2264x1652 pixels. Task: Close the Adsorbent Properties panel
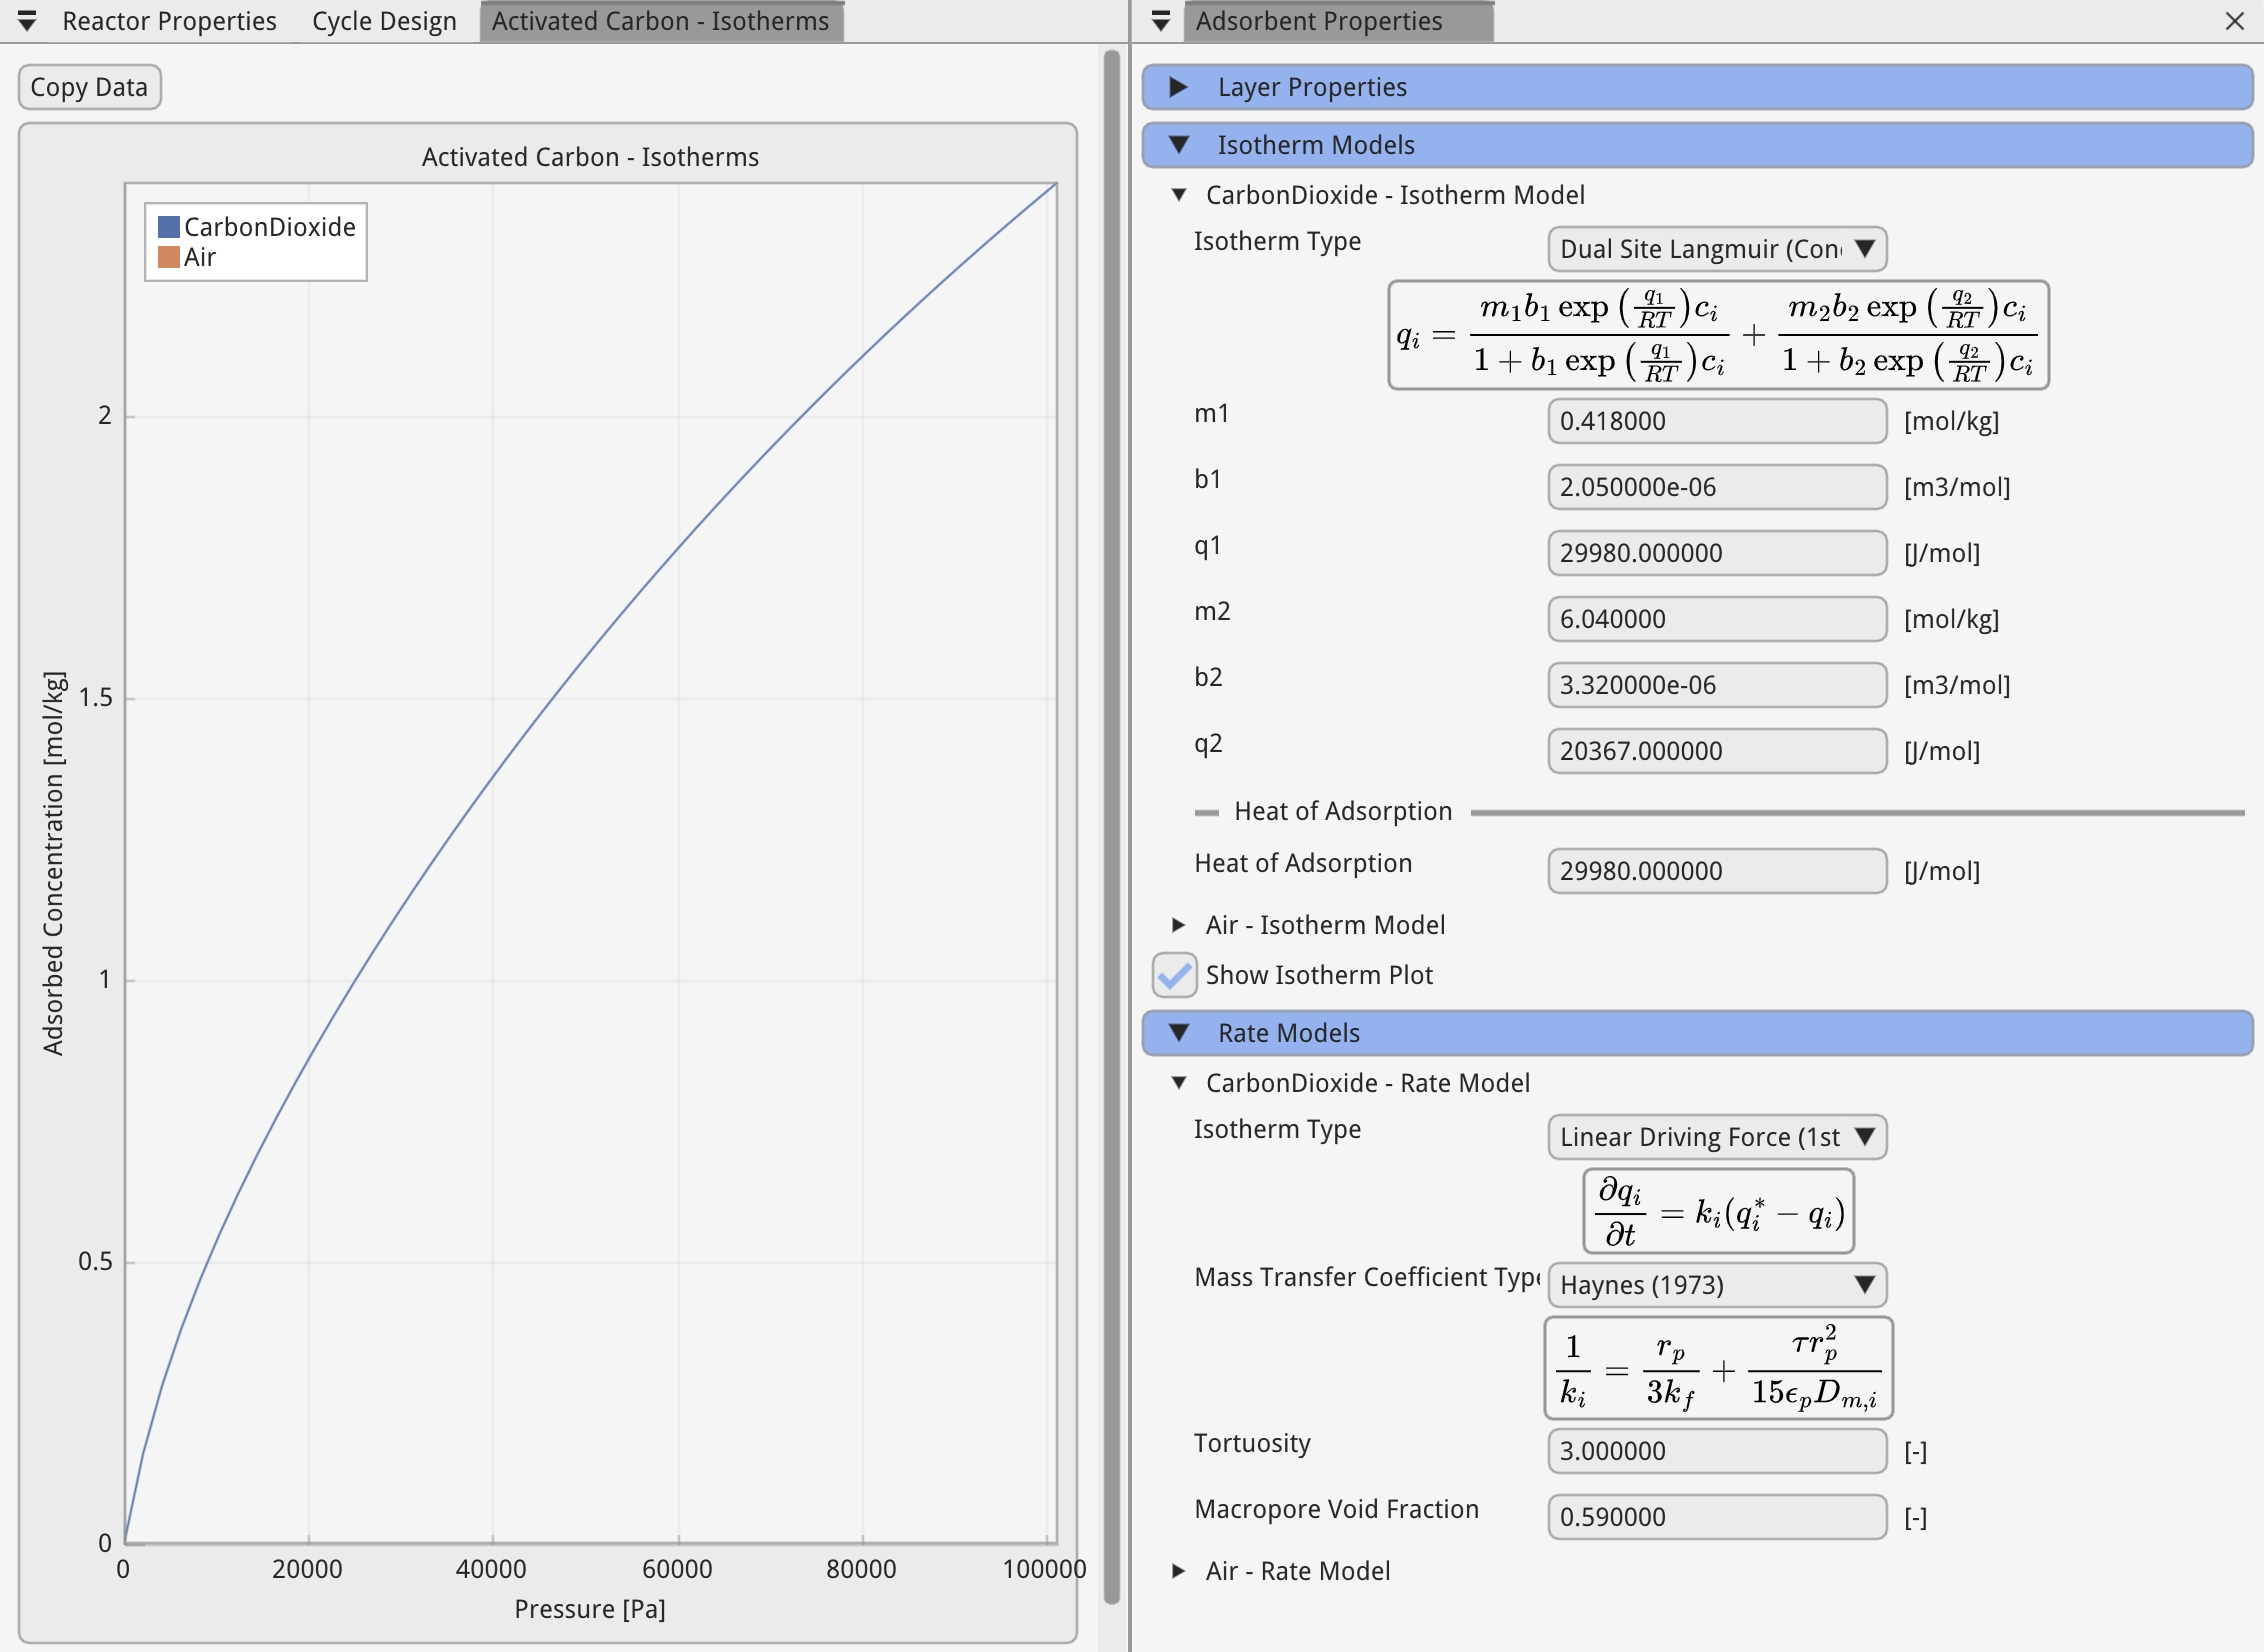pos(2235,21)
